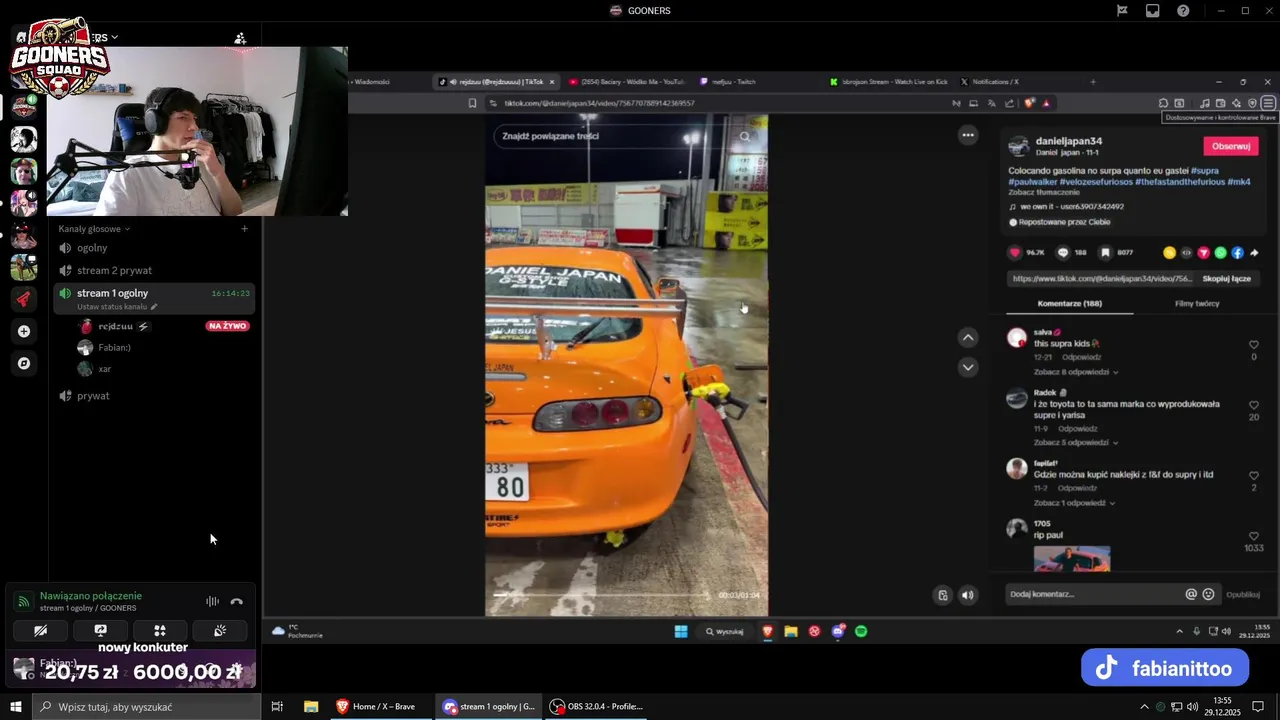1280x720 pixels.
Task: Toggle noise suppression waveform icon
Action: pyautogui.click(x=212, y=601)
